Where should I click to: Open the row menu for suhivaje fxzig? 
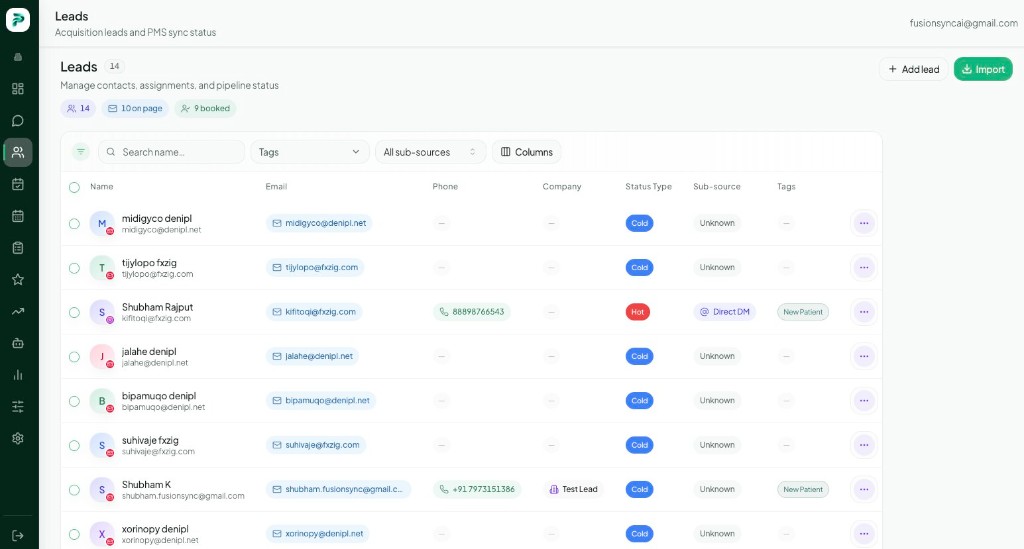[864, 445]
